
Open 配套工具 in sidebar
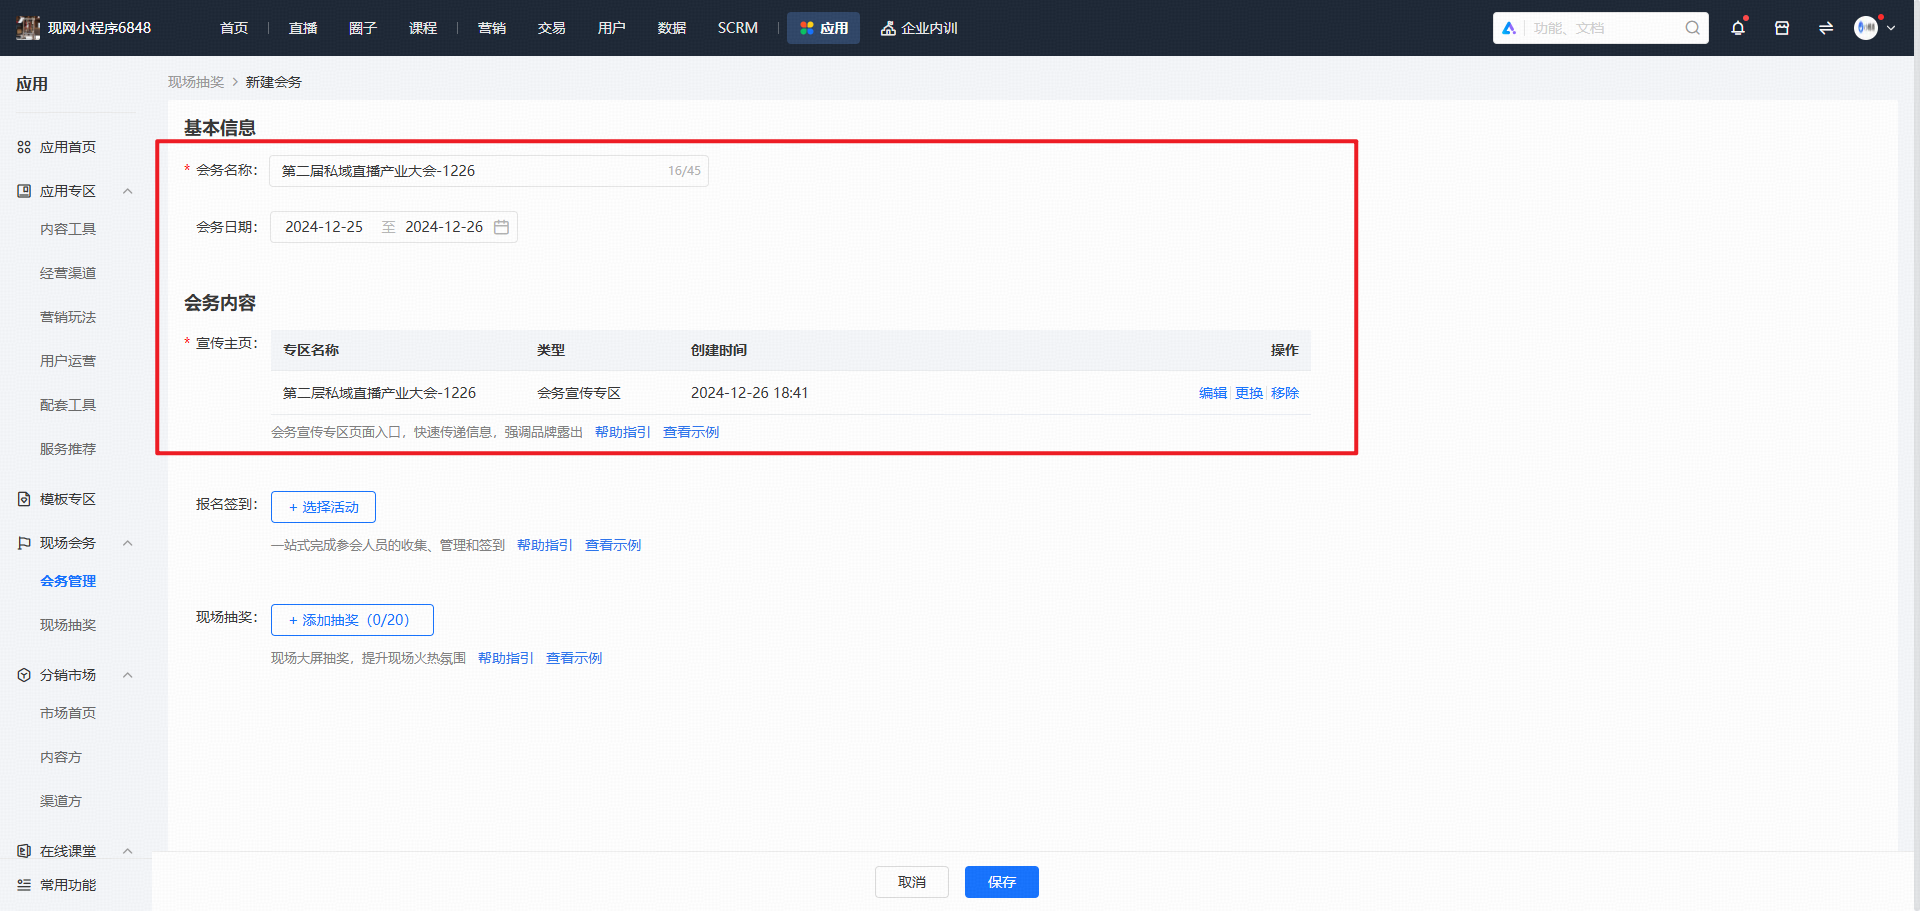68,405
